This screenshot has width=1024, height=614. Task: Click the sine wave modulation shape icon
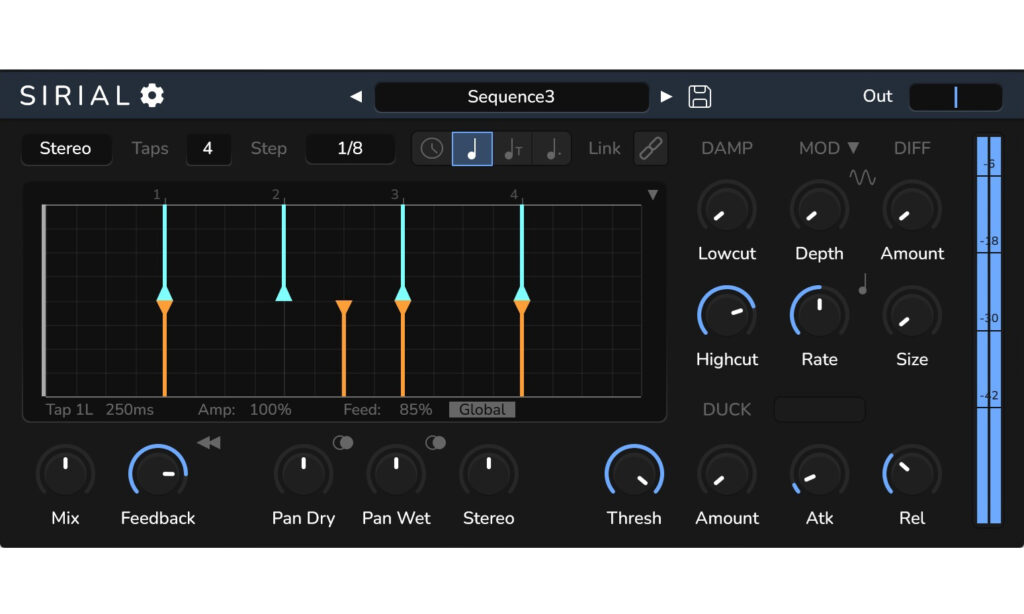pyautogui.click(x=862, y=177)
